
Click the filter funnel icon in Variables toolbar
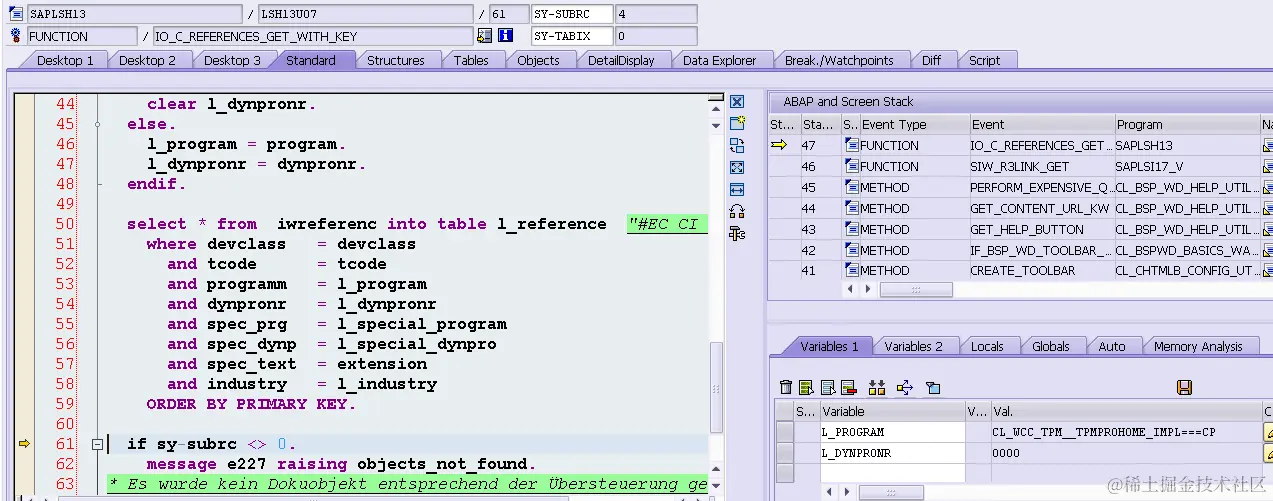click(933, 387)
